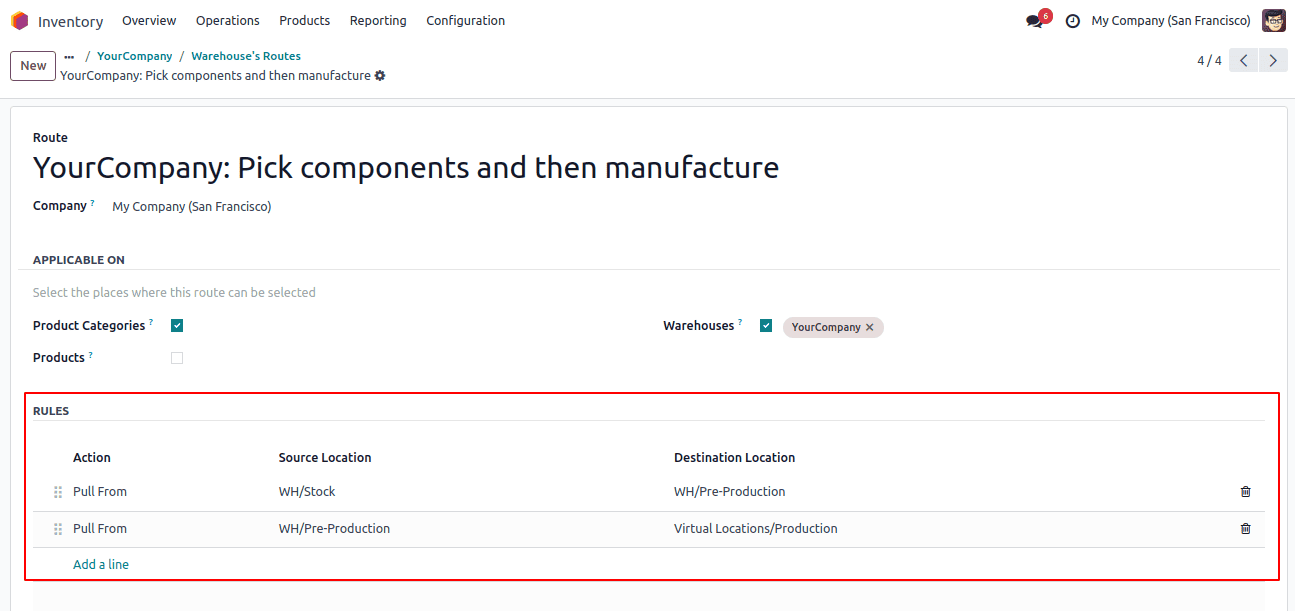This screenshot has height=611, width=1295.
Task: Toggle the Product Categories checkbox
Action: click(177, 326)
